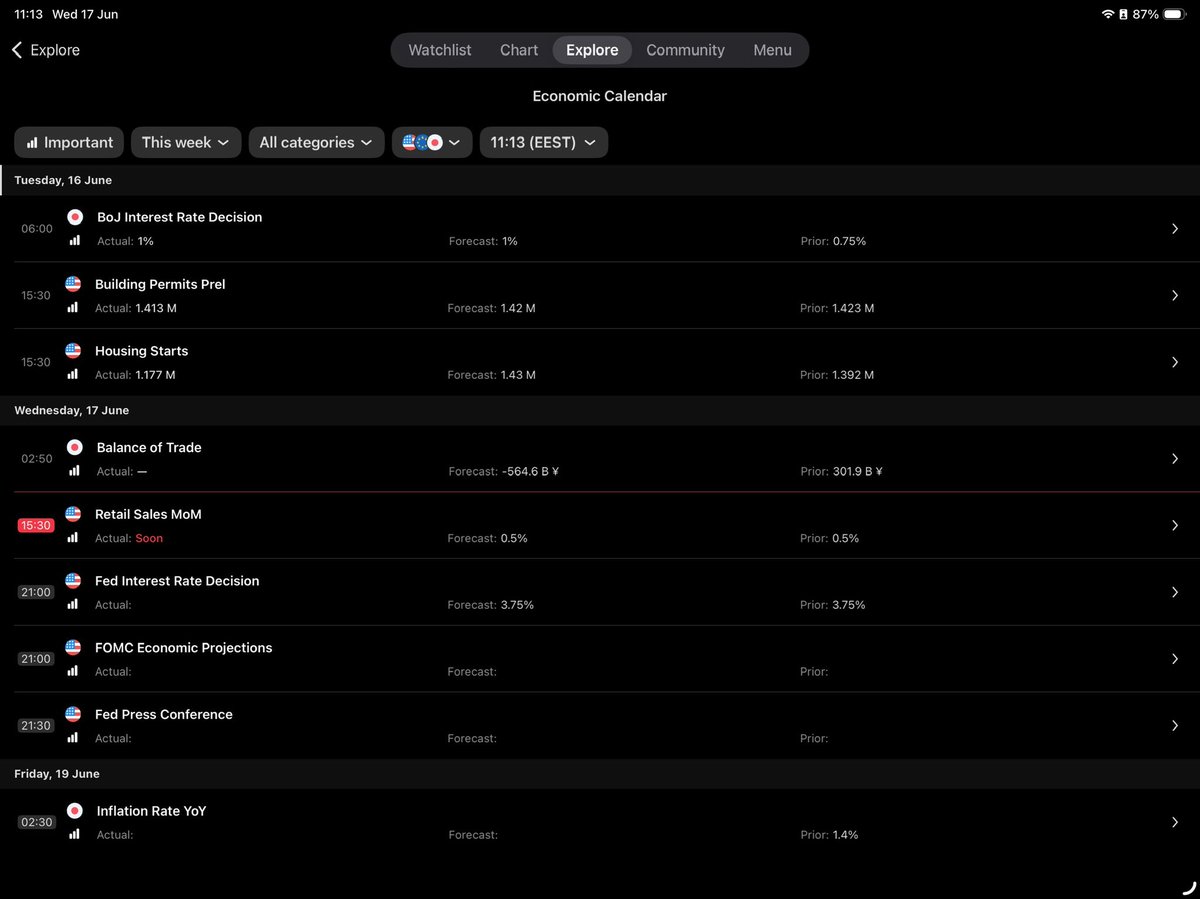Screen dimensions: 1200x899
Task: Click importance bars icon on Building Permits Prel
Action: pos(73,308)
